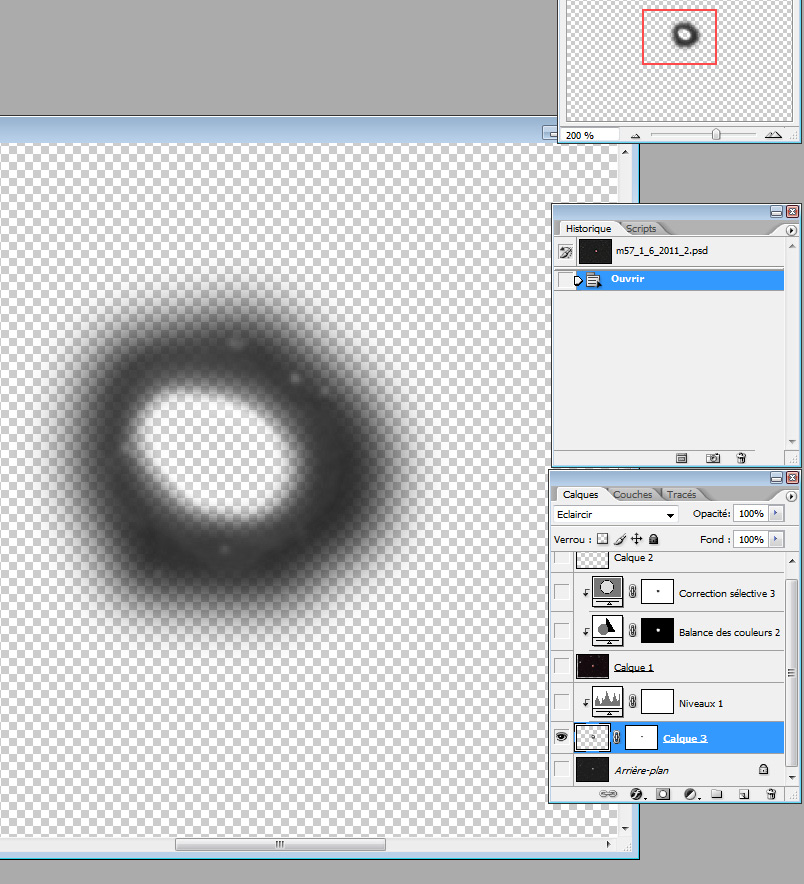804x884 pixels.
Task: Select the Ouvrir history state
Action: (669, 280)
